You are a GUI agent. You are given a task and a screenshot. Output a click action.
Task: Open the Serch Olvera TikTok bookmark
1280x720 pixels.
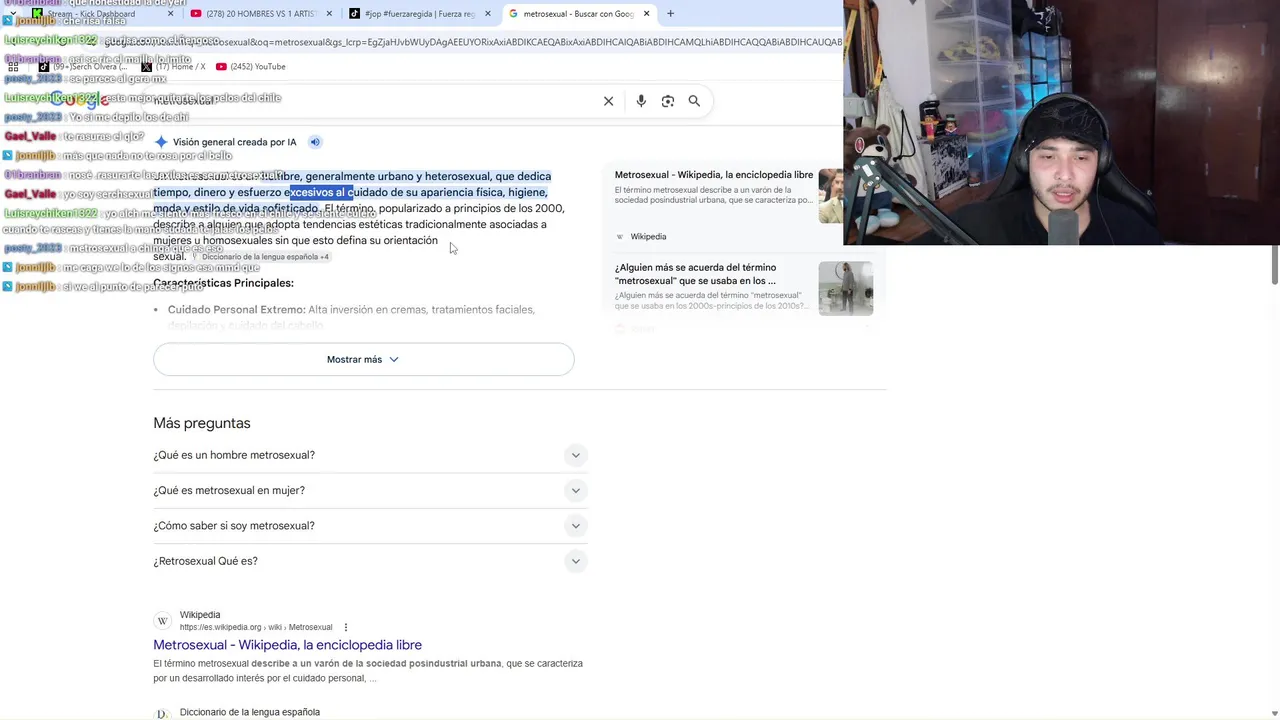tap(83, 67)
